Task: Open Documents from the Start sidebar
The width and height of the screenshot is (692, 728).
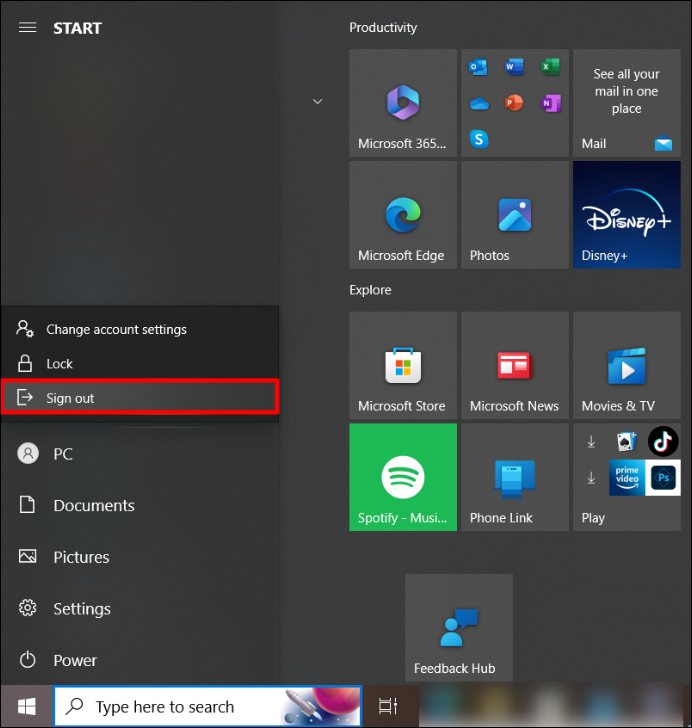Action: [x=139, y=505]
